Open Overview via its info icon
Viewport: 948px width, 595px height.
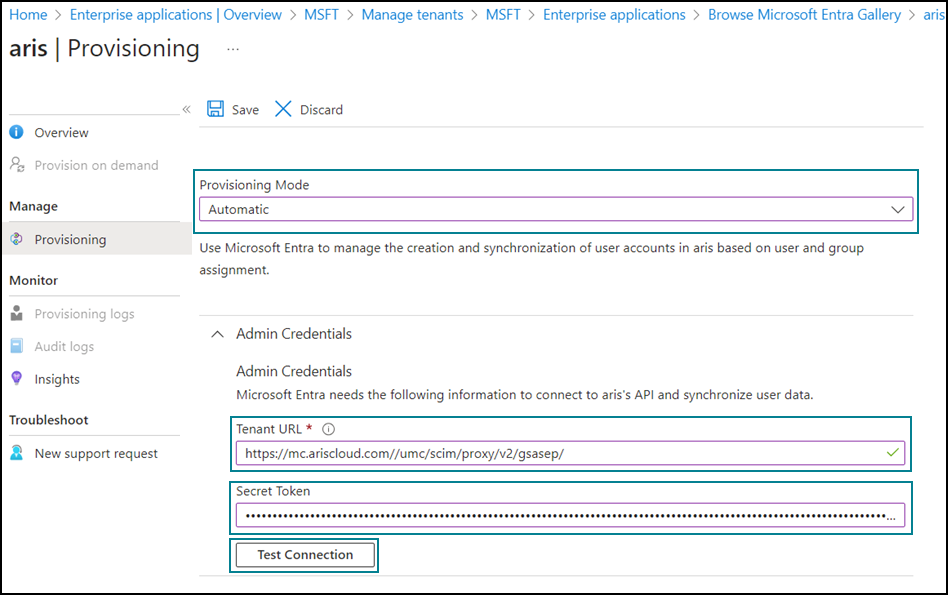point(16,132)
